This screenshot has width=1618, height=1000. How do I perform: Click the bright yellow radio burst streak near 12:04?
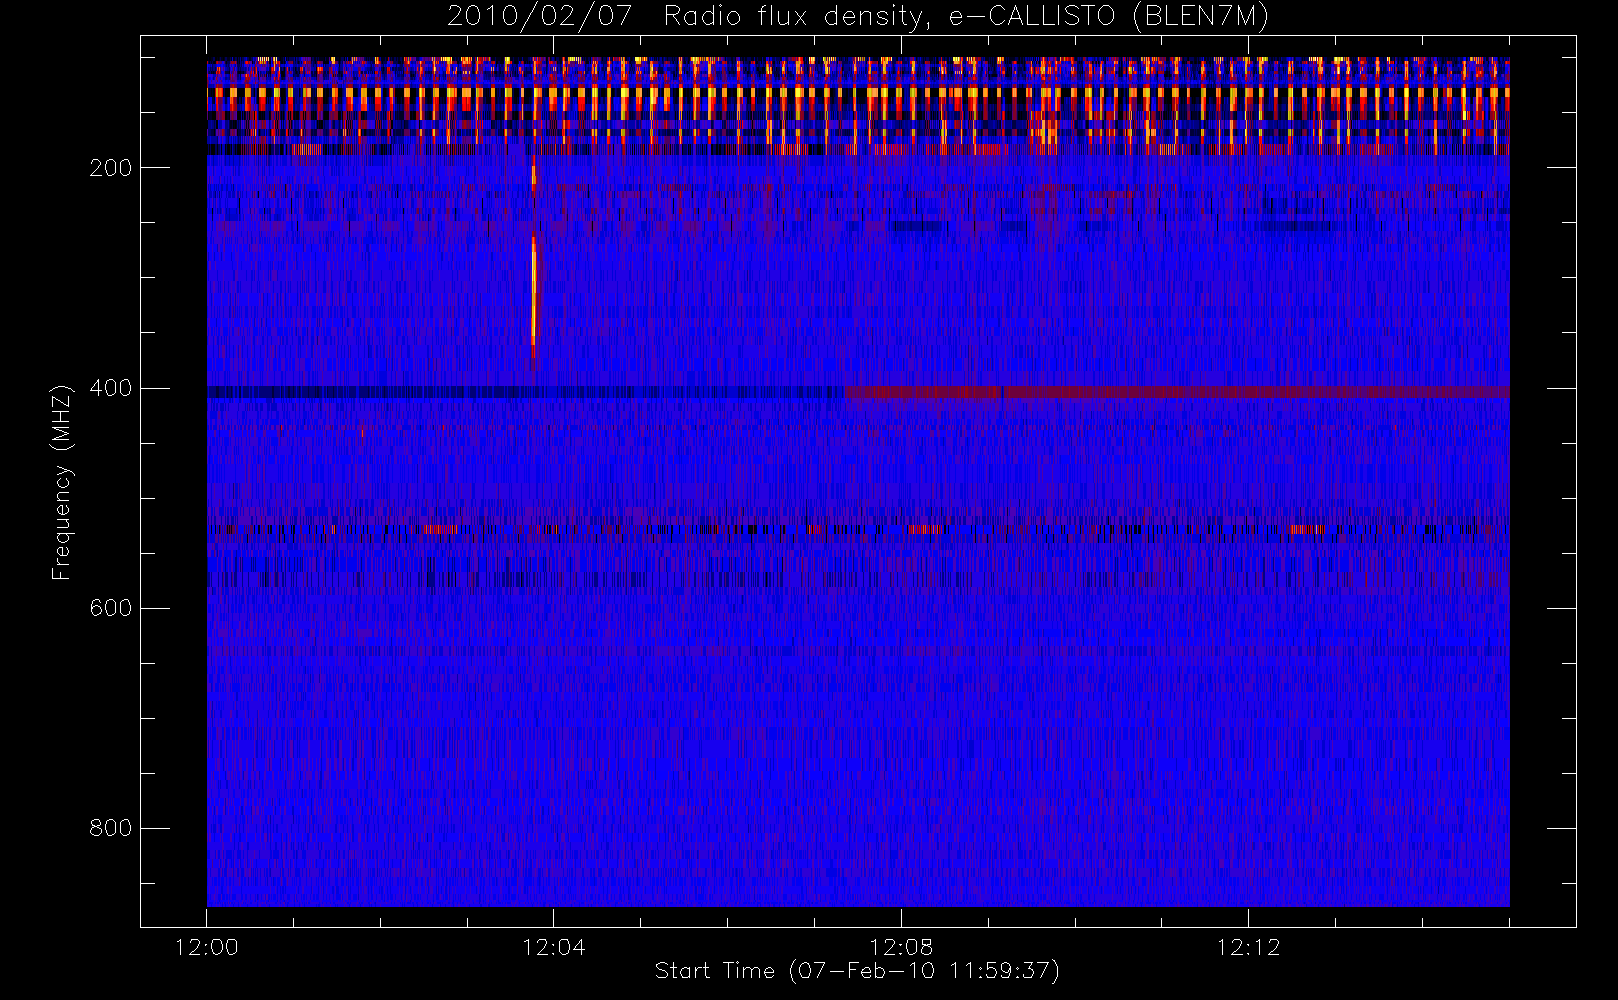534,295
